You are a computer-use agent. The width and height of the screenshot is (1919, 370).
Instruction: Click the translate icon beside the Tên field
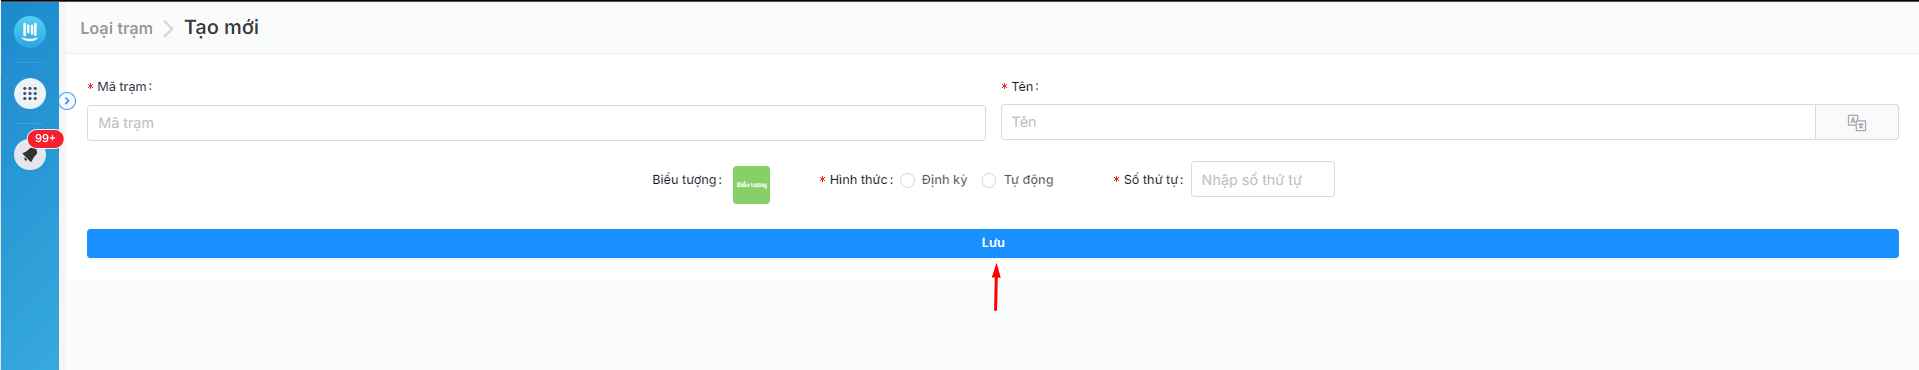click(x=1857, y=122)
